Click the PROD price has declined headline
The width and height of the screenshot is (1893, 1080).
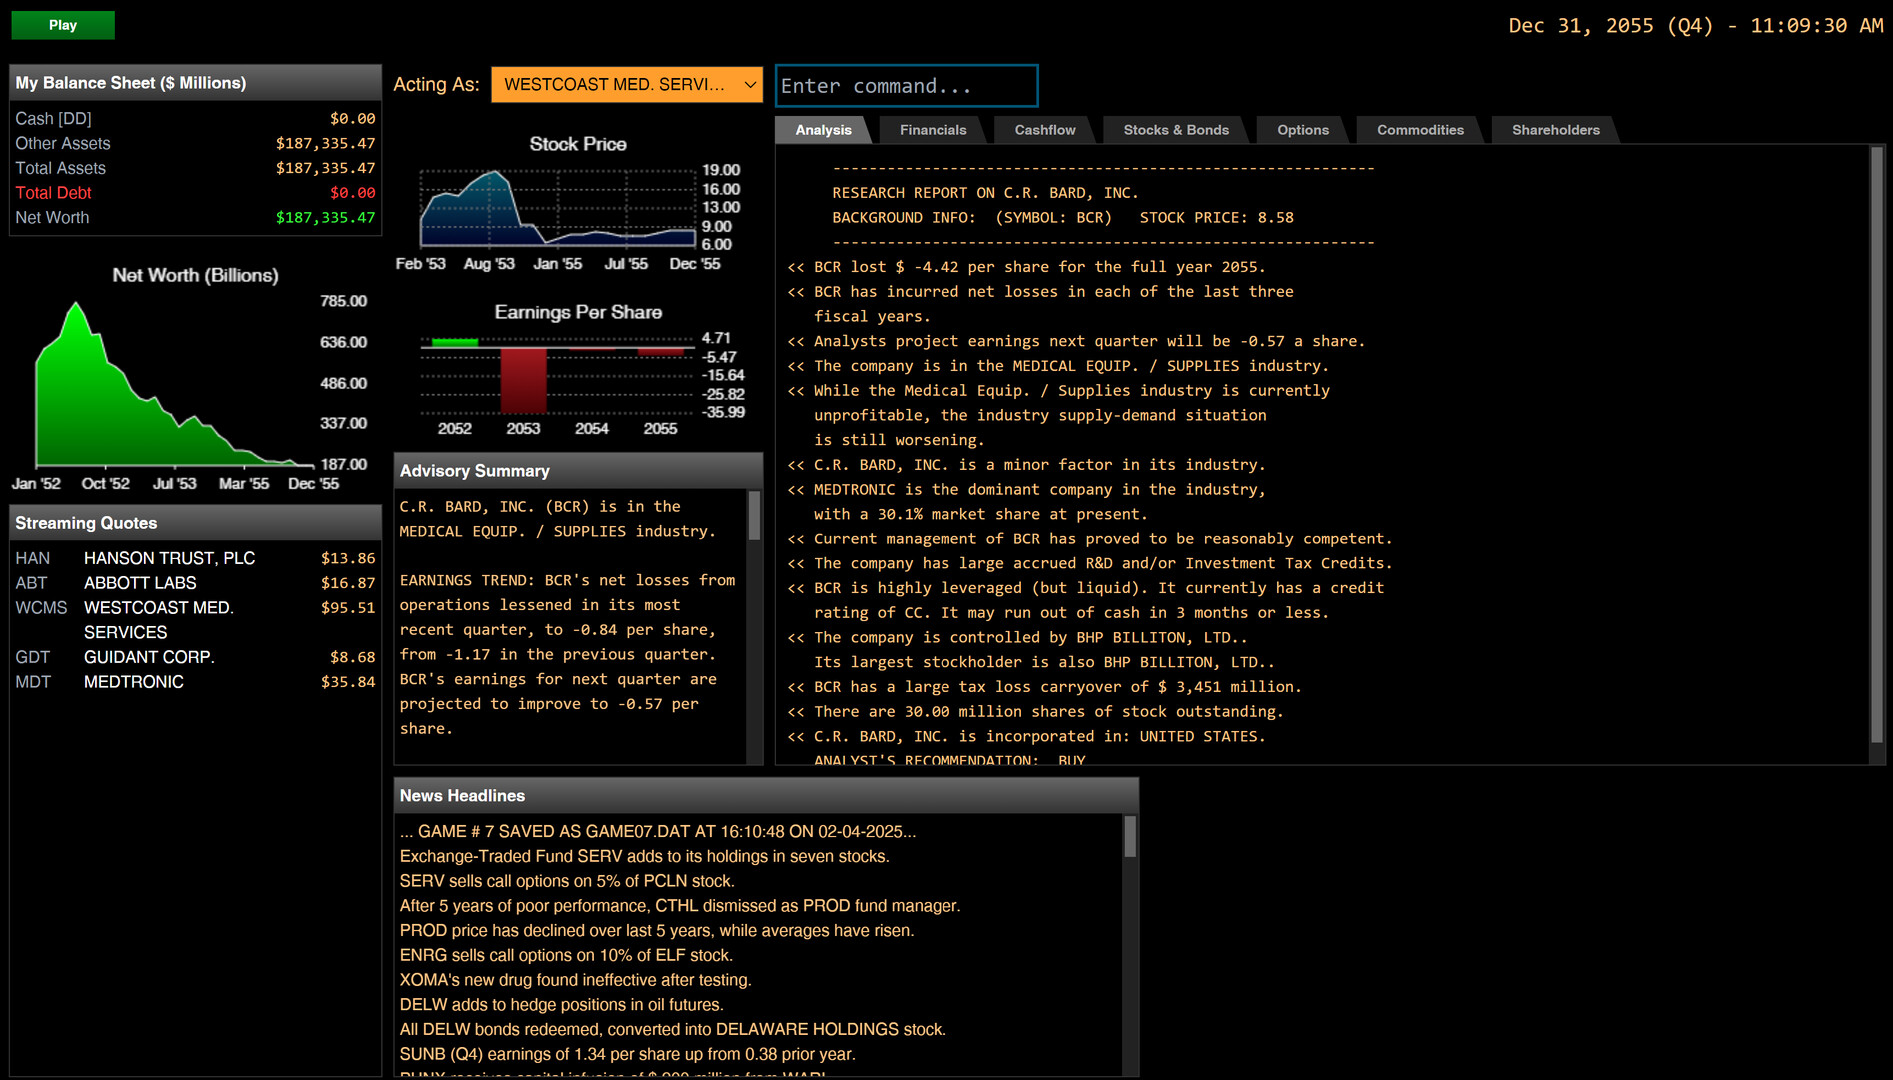(x=657, y=931)
